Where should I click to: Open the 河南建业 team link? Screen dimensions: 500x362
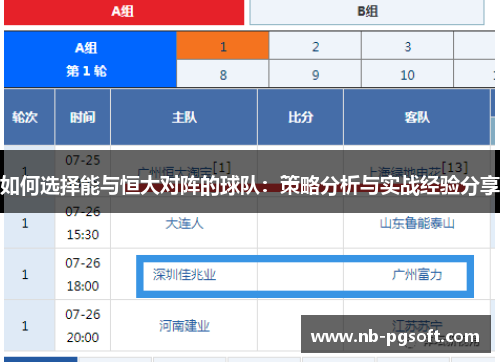[x=184, y=326]
